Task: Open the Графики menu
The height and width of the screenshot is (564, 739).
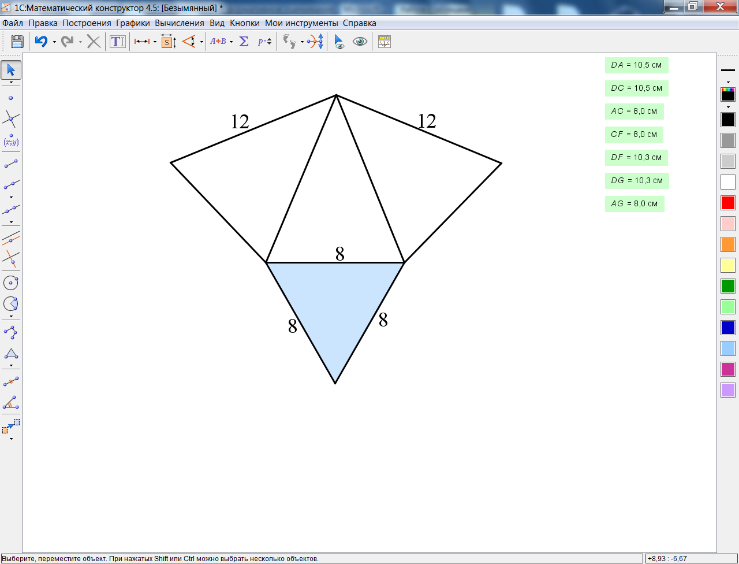Action: coord(133,23)
